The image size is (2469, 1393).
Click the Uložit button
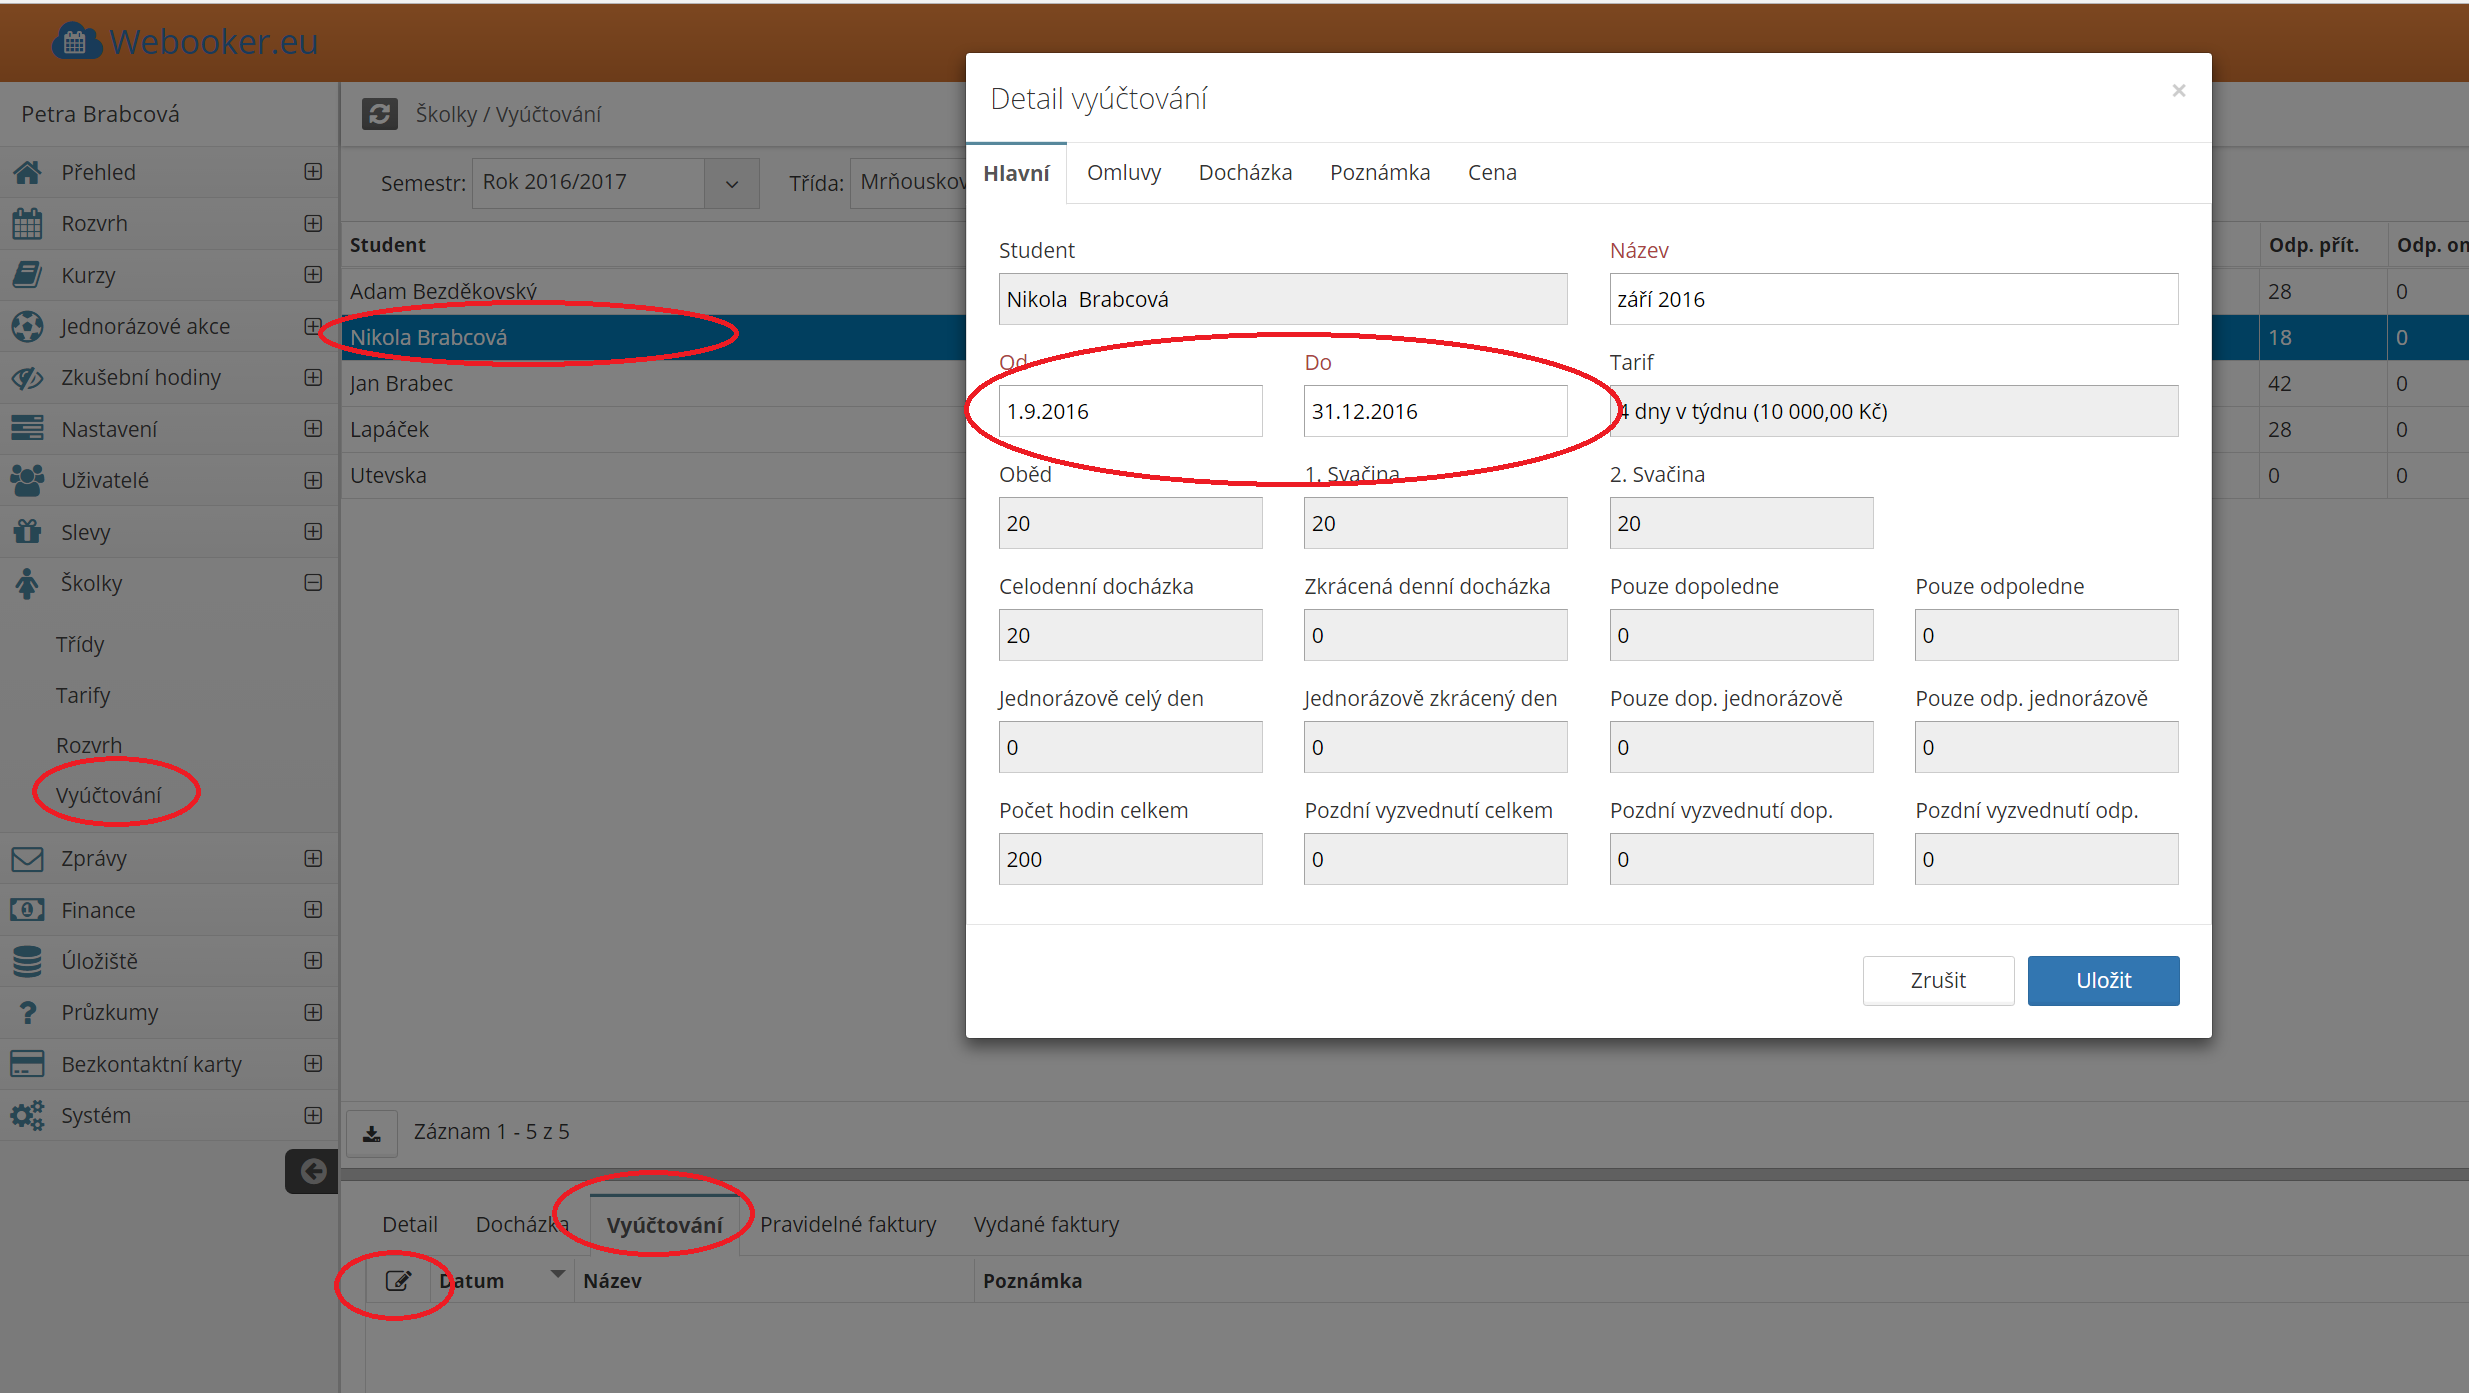tap(2103, 980)
